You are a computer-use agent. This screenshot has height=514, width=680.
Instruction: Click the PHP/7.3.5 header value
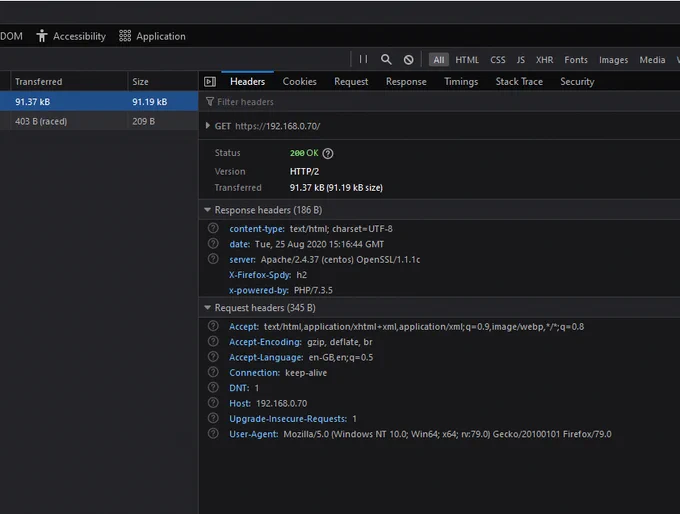313,290
